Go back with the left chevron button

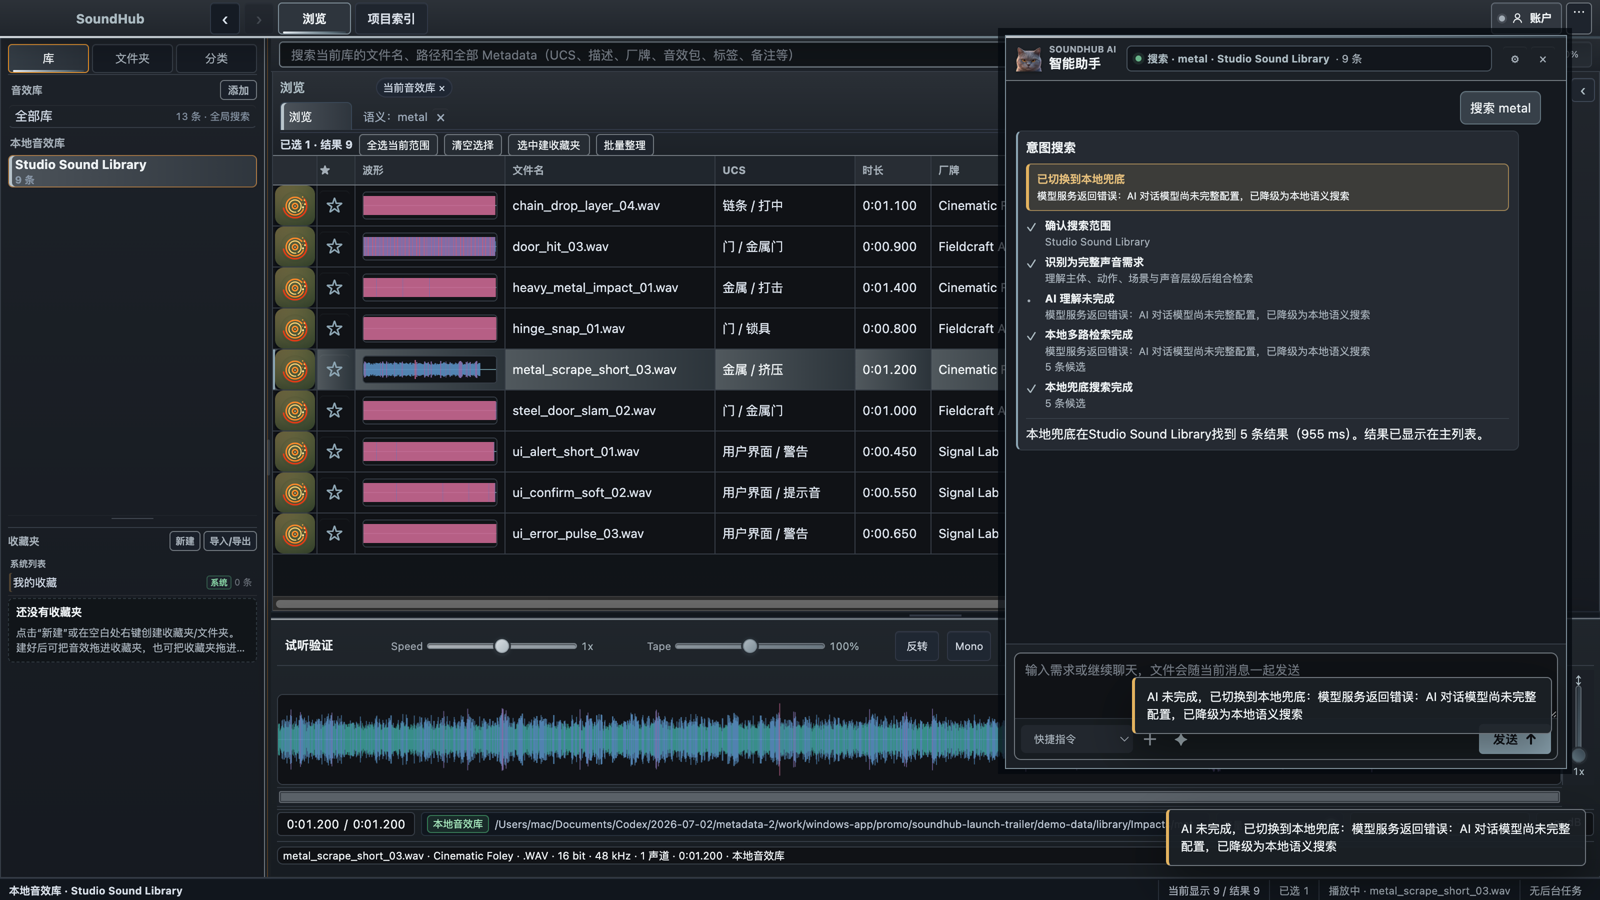225,19
